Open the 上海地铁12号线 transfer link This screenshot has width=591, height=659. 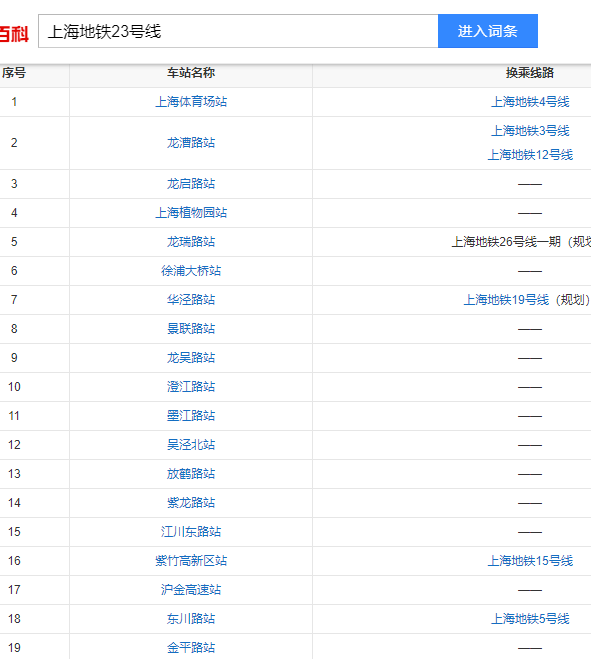(530, 155)
